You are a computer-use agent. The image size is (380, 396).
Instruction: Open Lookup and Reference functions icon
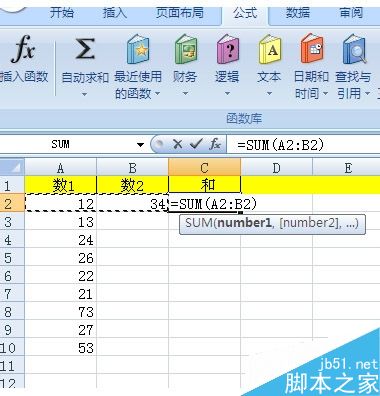point(354,49)
